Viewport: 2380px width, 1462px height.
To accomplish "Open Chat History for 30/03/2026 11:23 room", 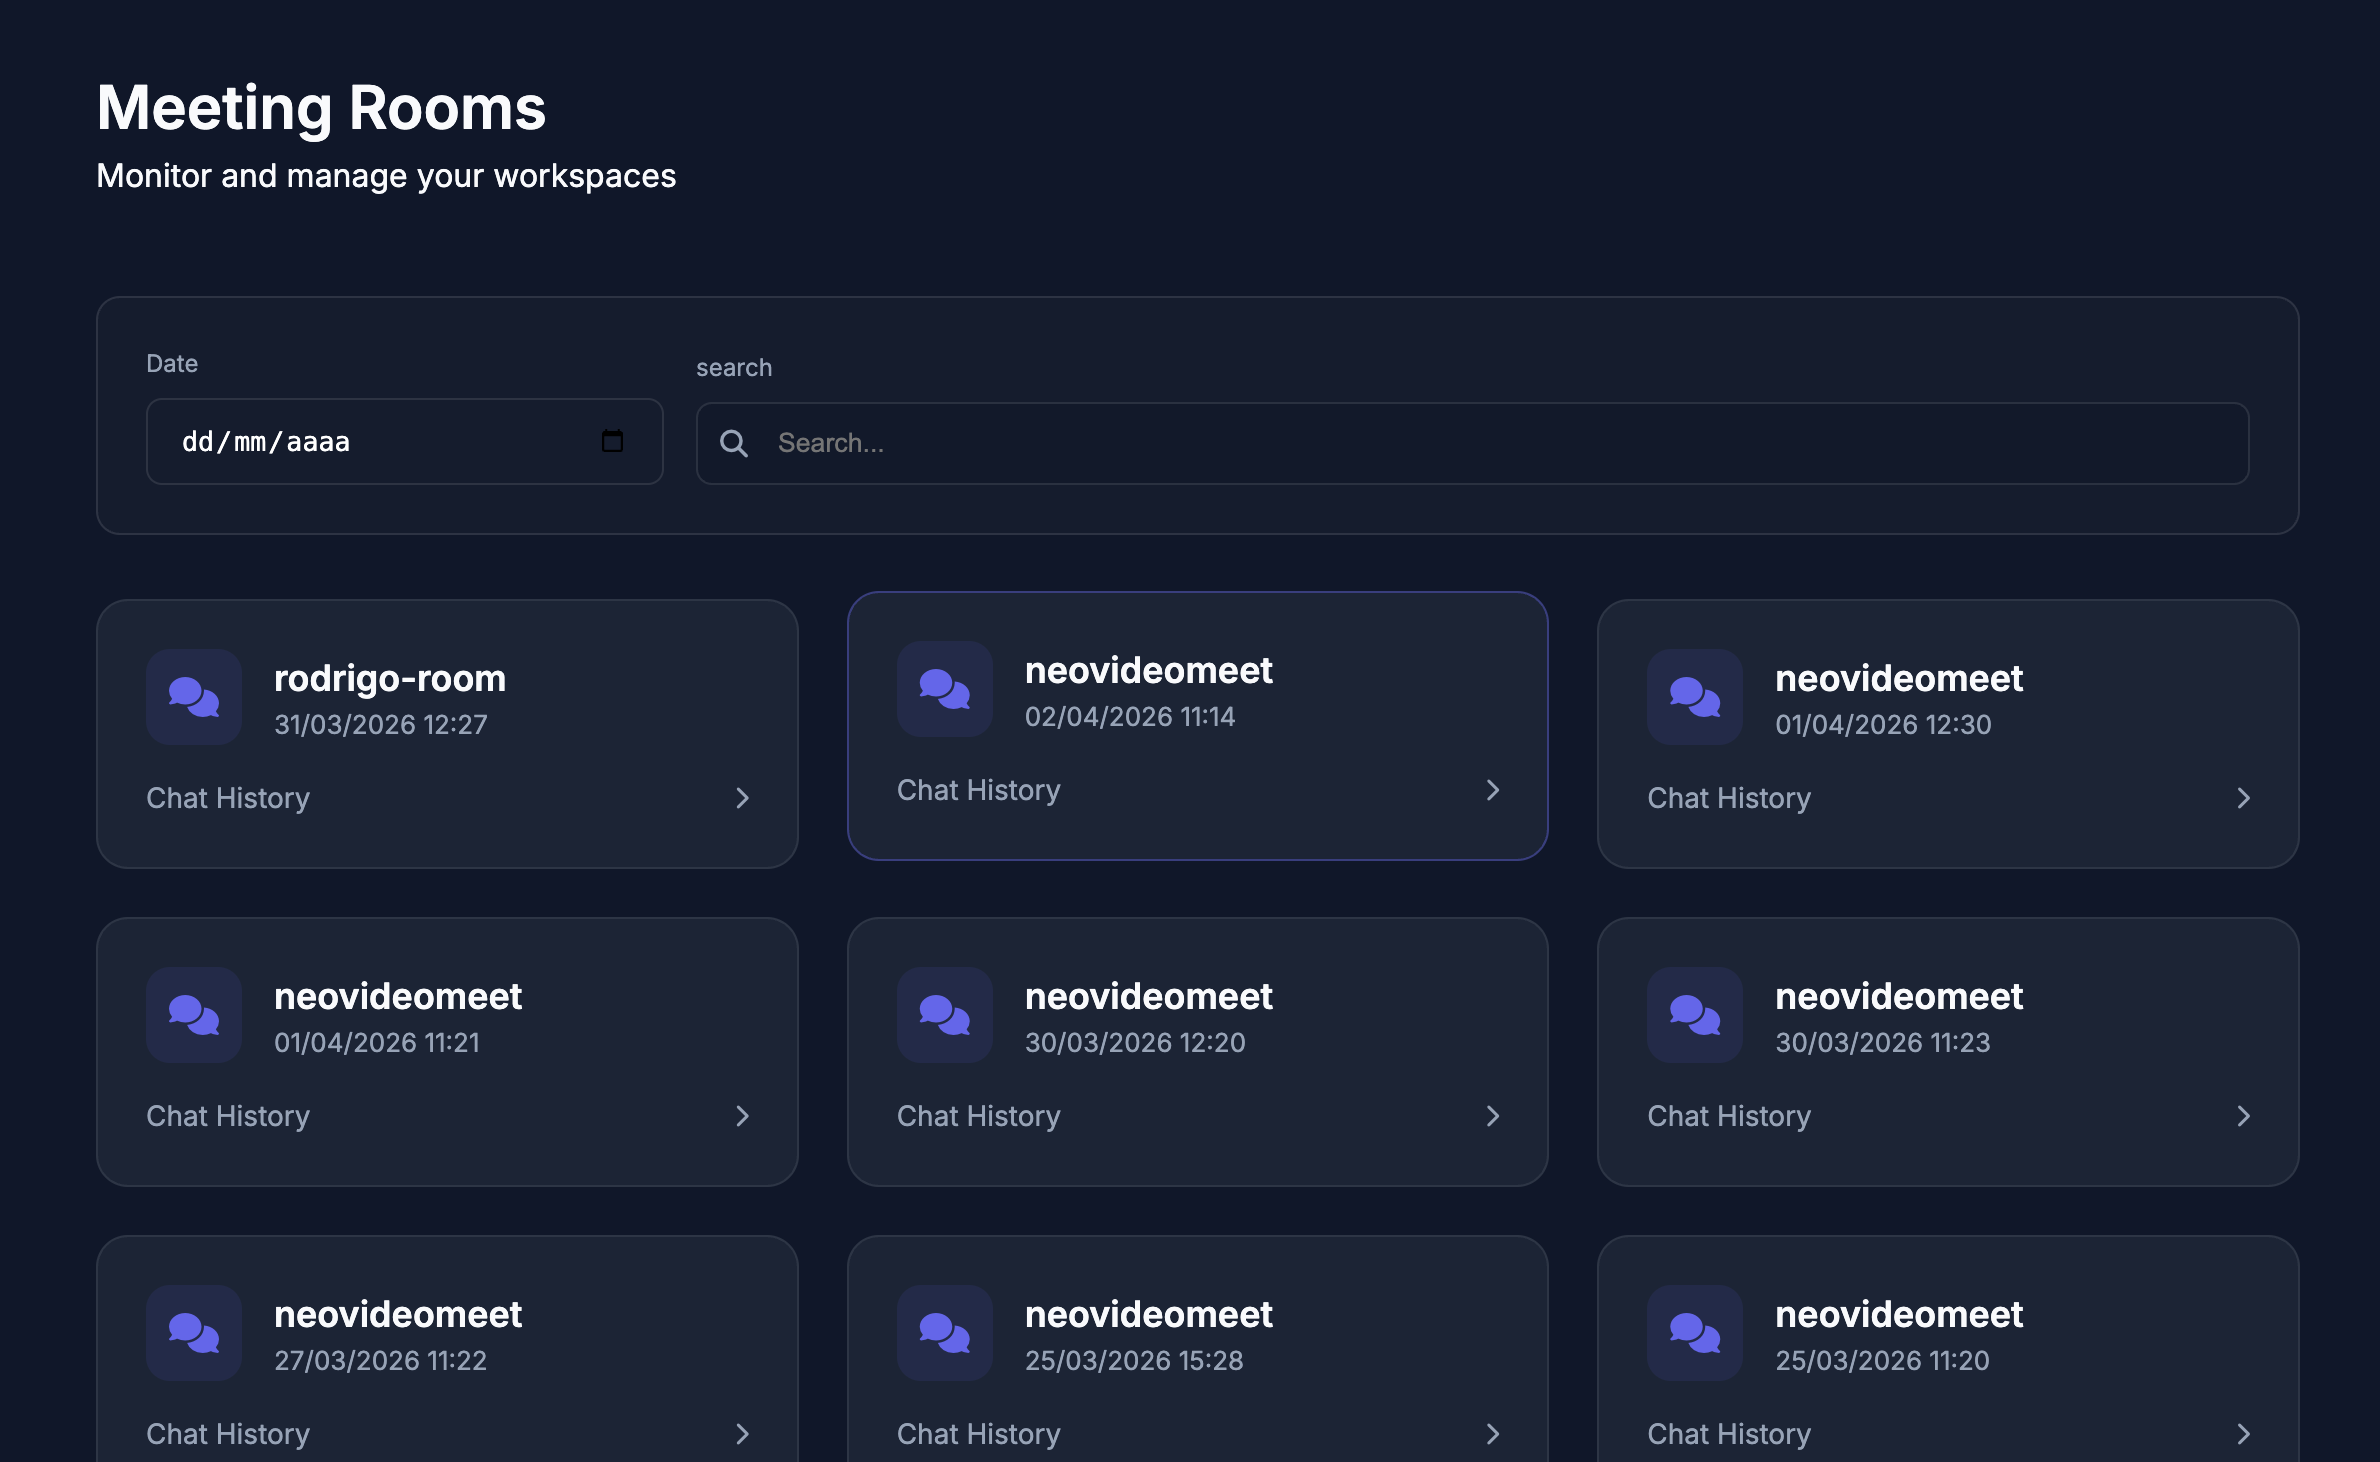I will tap(1729, 1116).
